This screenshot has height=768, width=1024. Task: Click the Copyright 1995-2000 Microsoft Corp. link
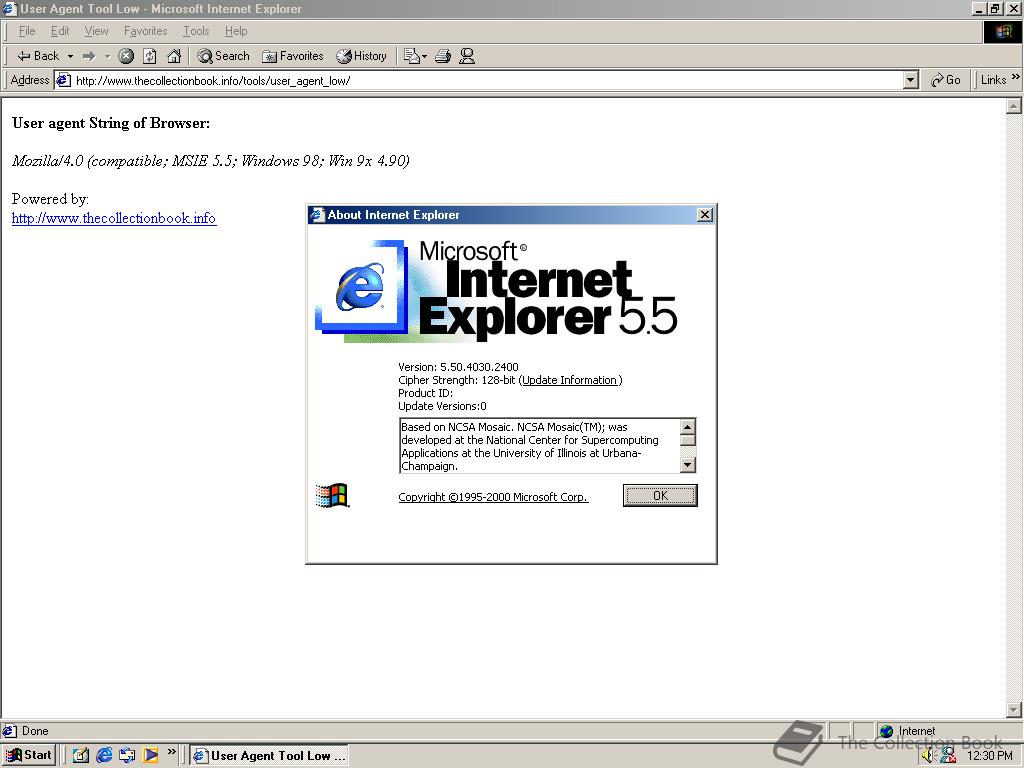point(493,497)
